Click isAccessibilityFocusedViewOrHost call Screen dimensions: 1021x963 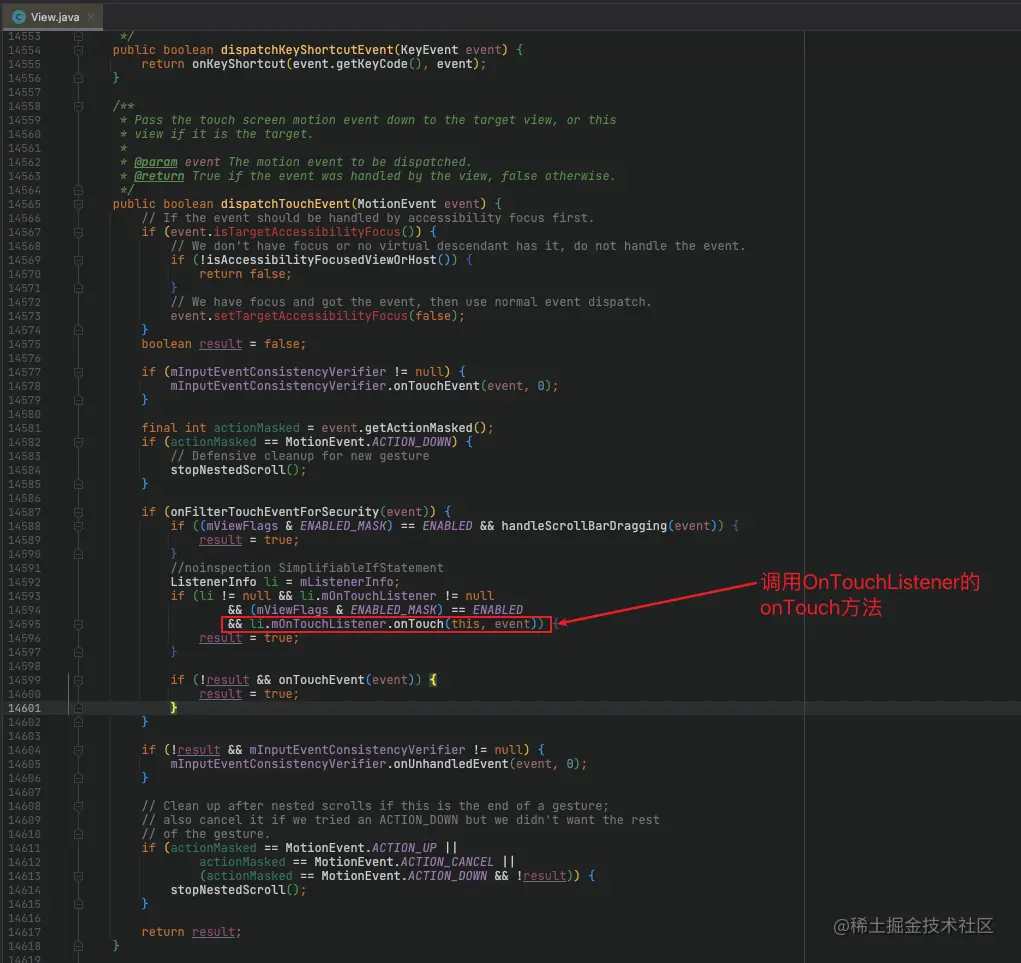click(322, 260)
